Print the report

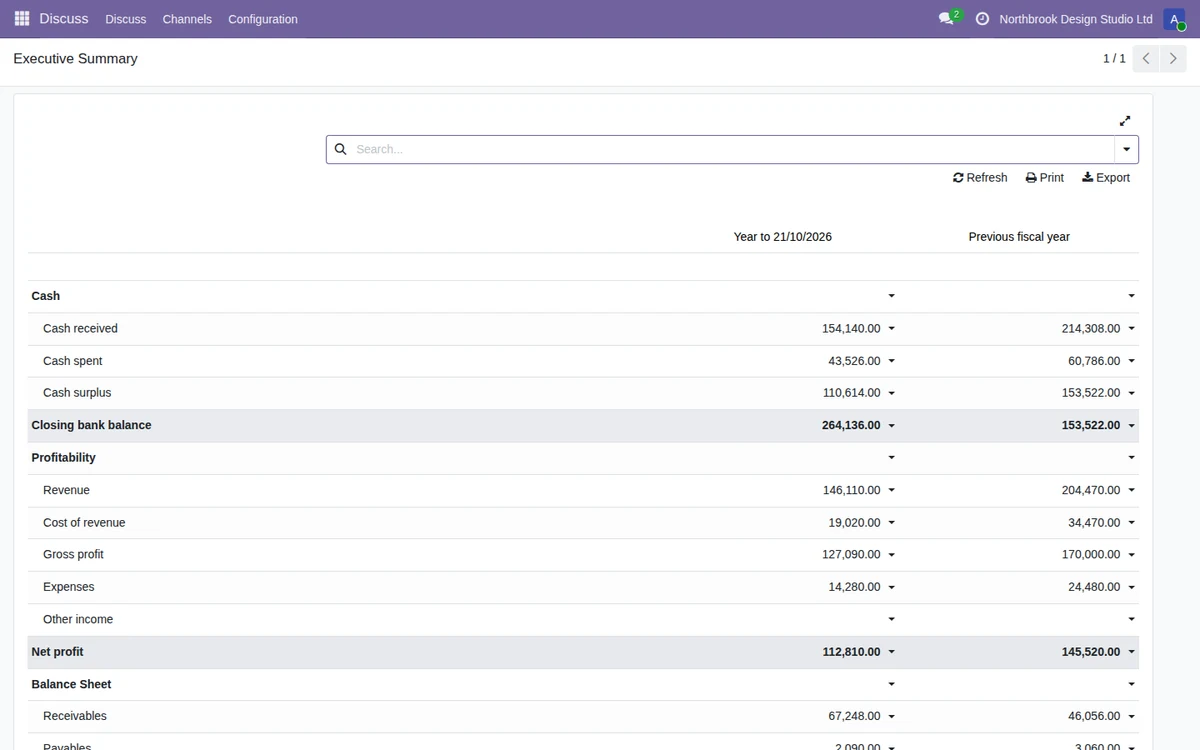click(1045, 178)
